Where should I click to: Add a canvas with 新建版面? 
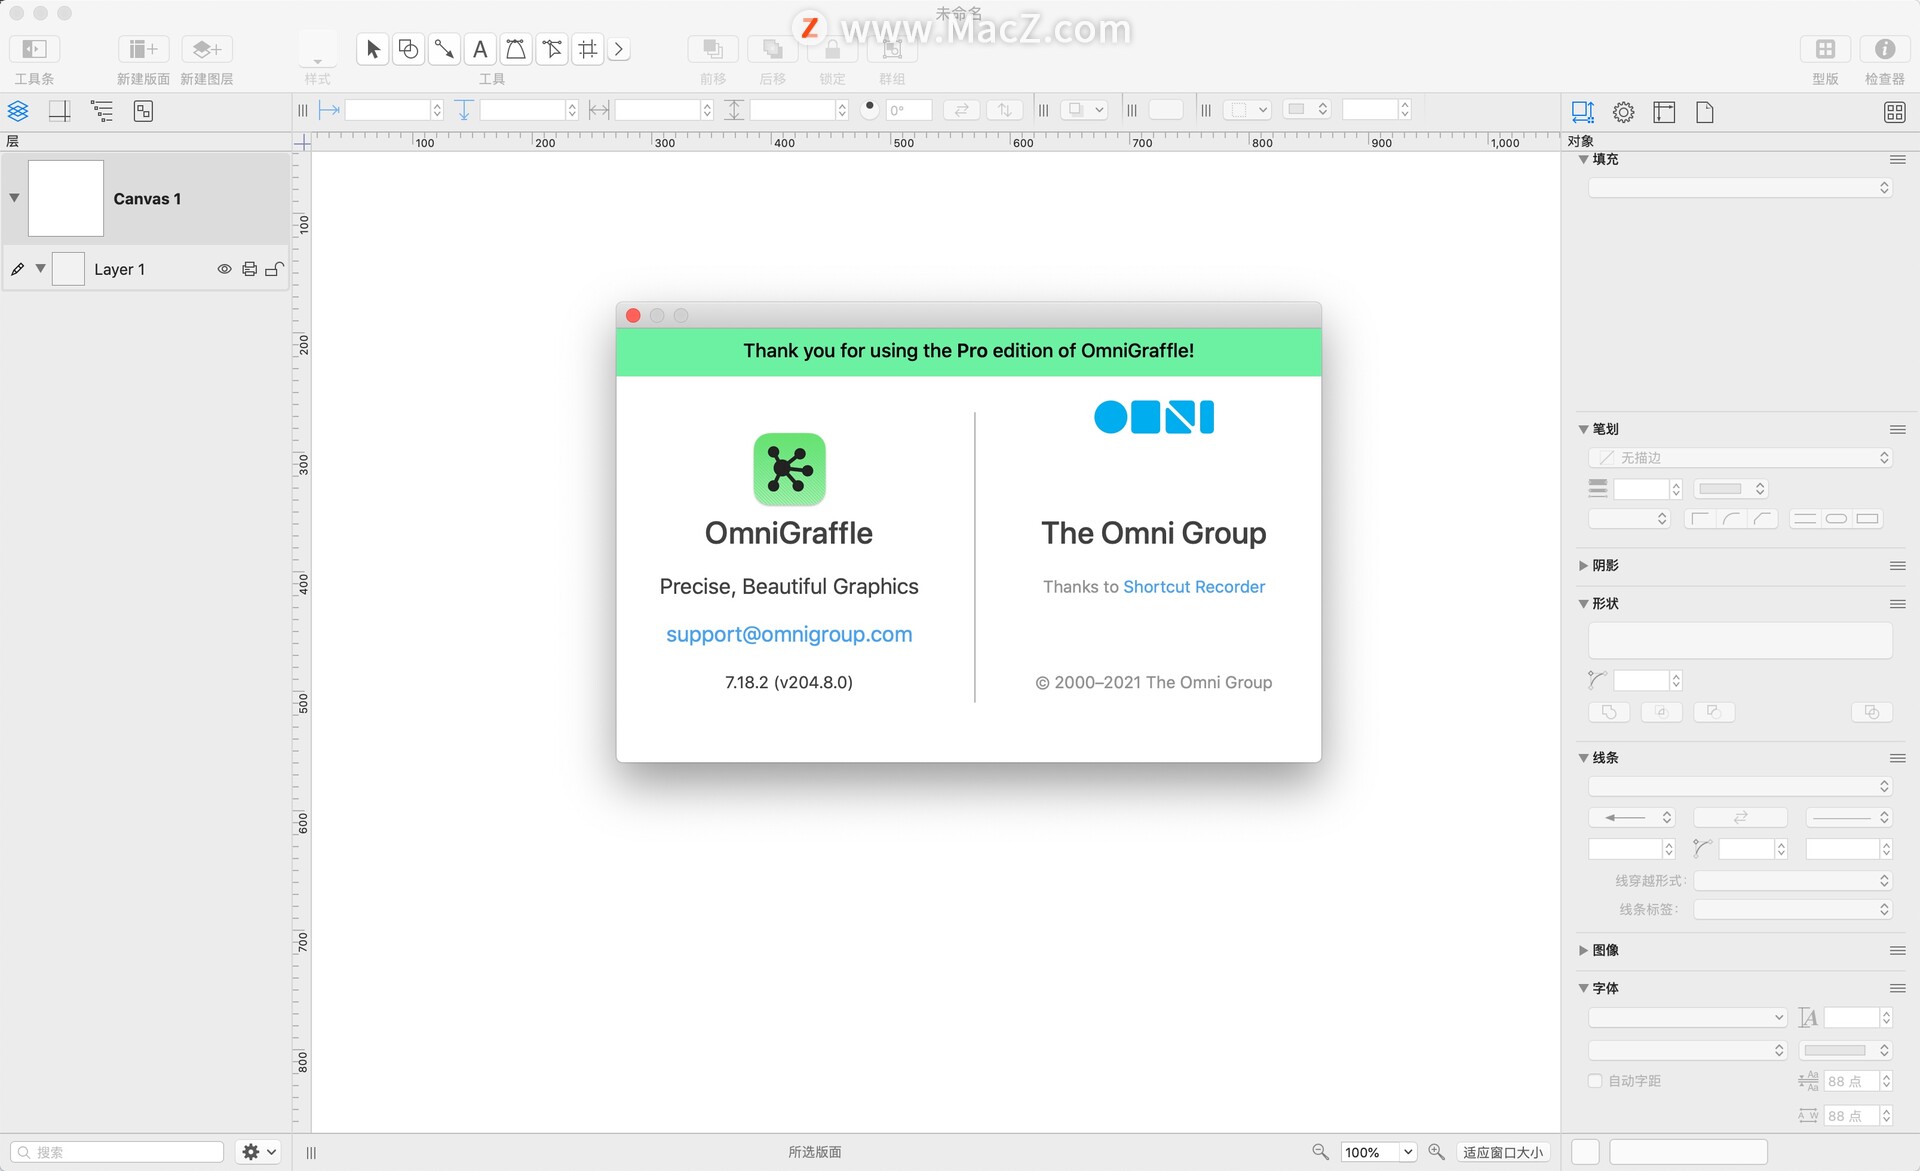(143, 49)
